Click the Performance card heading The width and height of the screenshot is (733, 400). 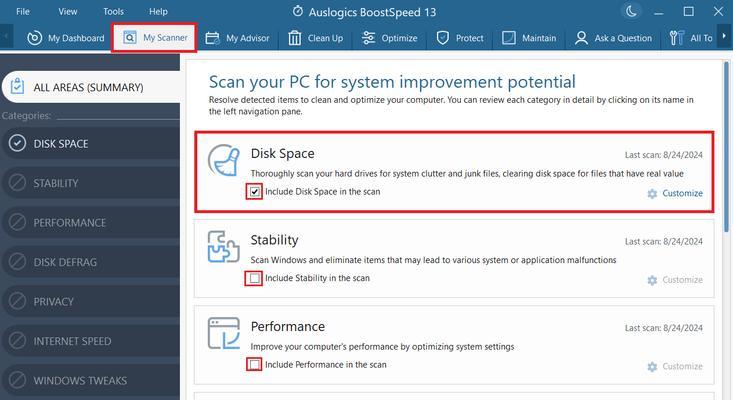tap(287, 327)
